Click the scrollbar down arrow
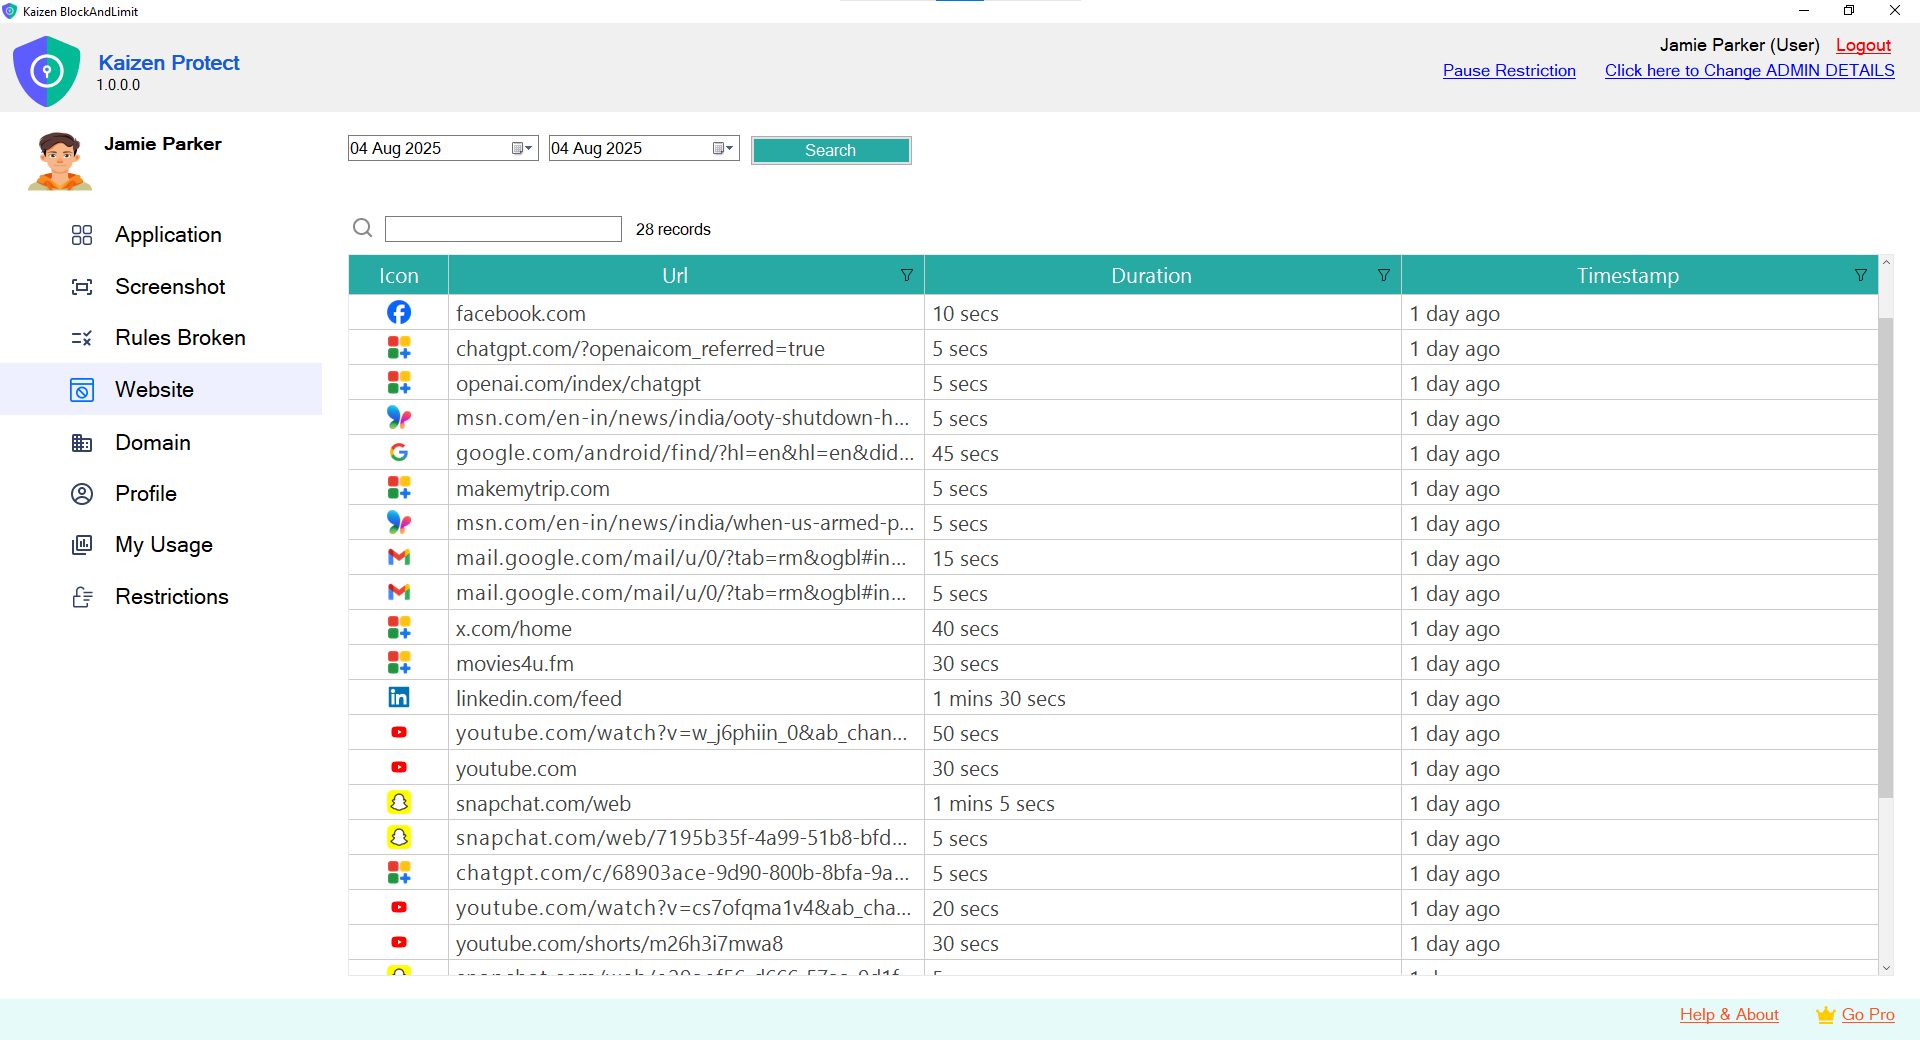This screenshot has width=1920, height=1040. 1886,967
